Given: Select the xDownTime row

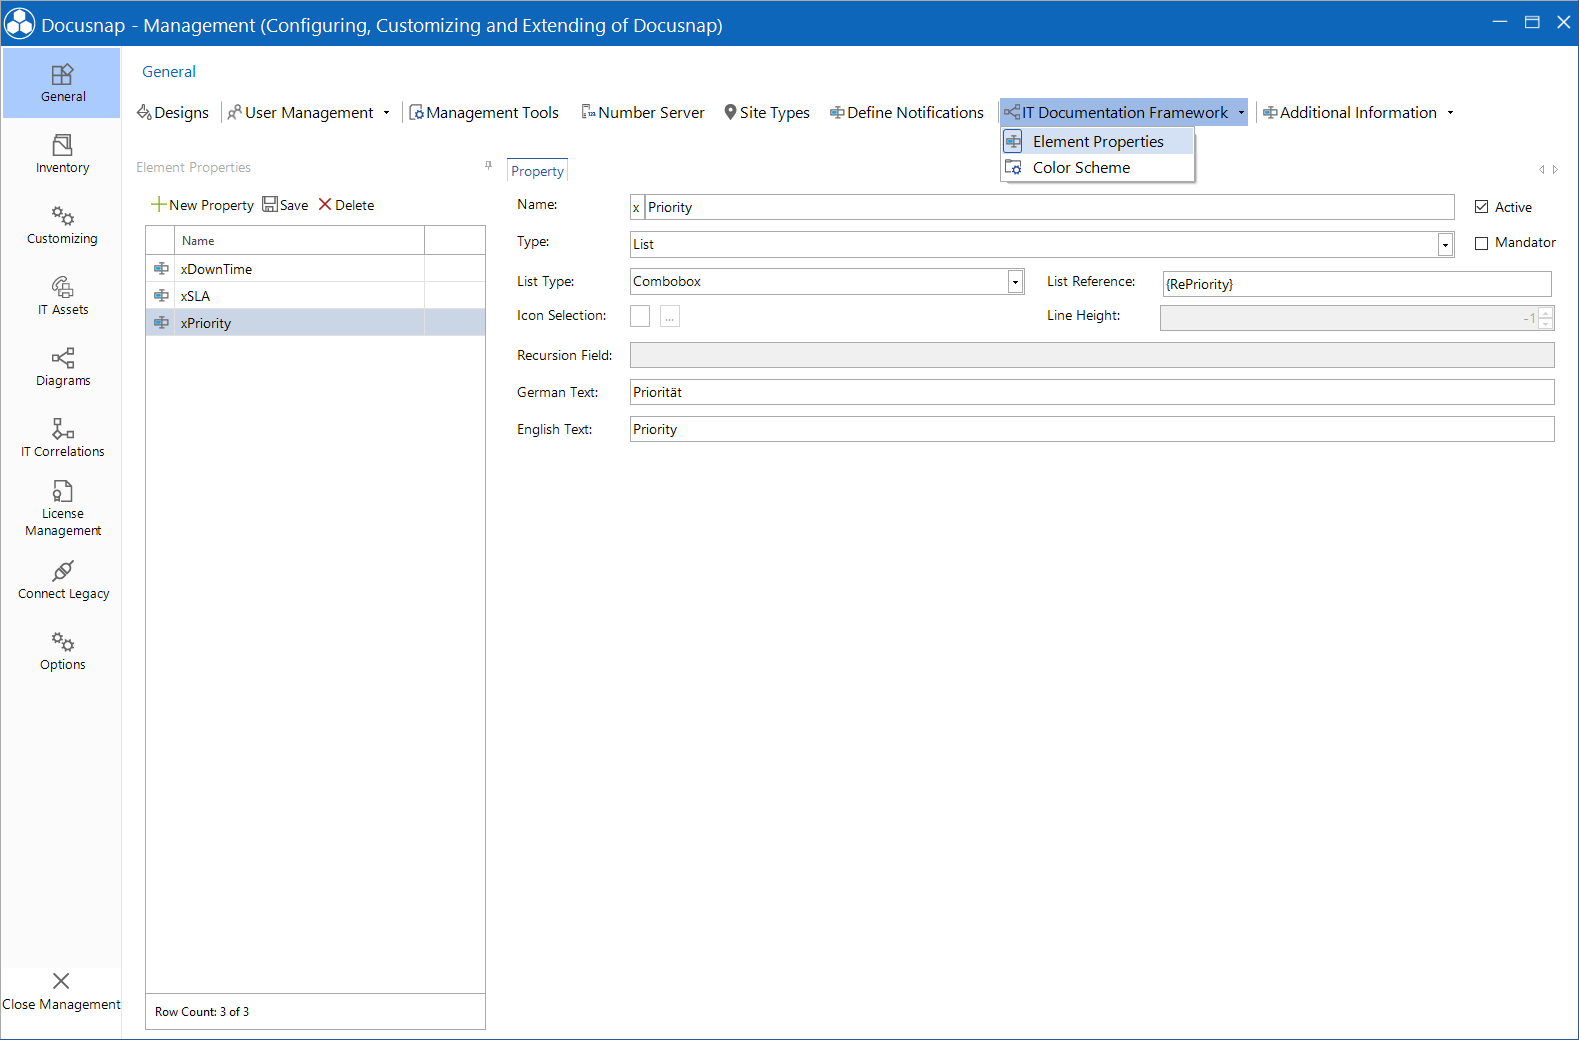Looking at the screenshot, I should click(x=315, y=268).
